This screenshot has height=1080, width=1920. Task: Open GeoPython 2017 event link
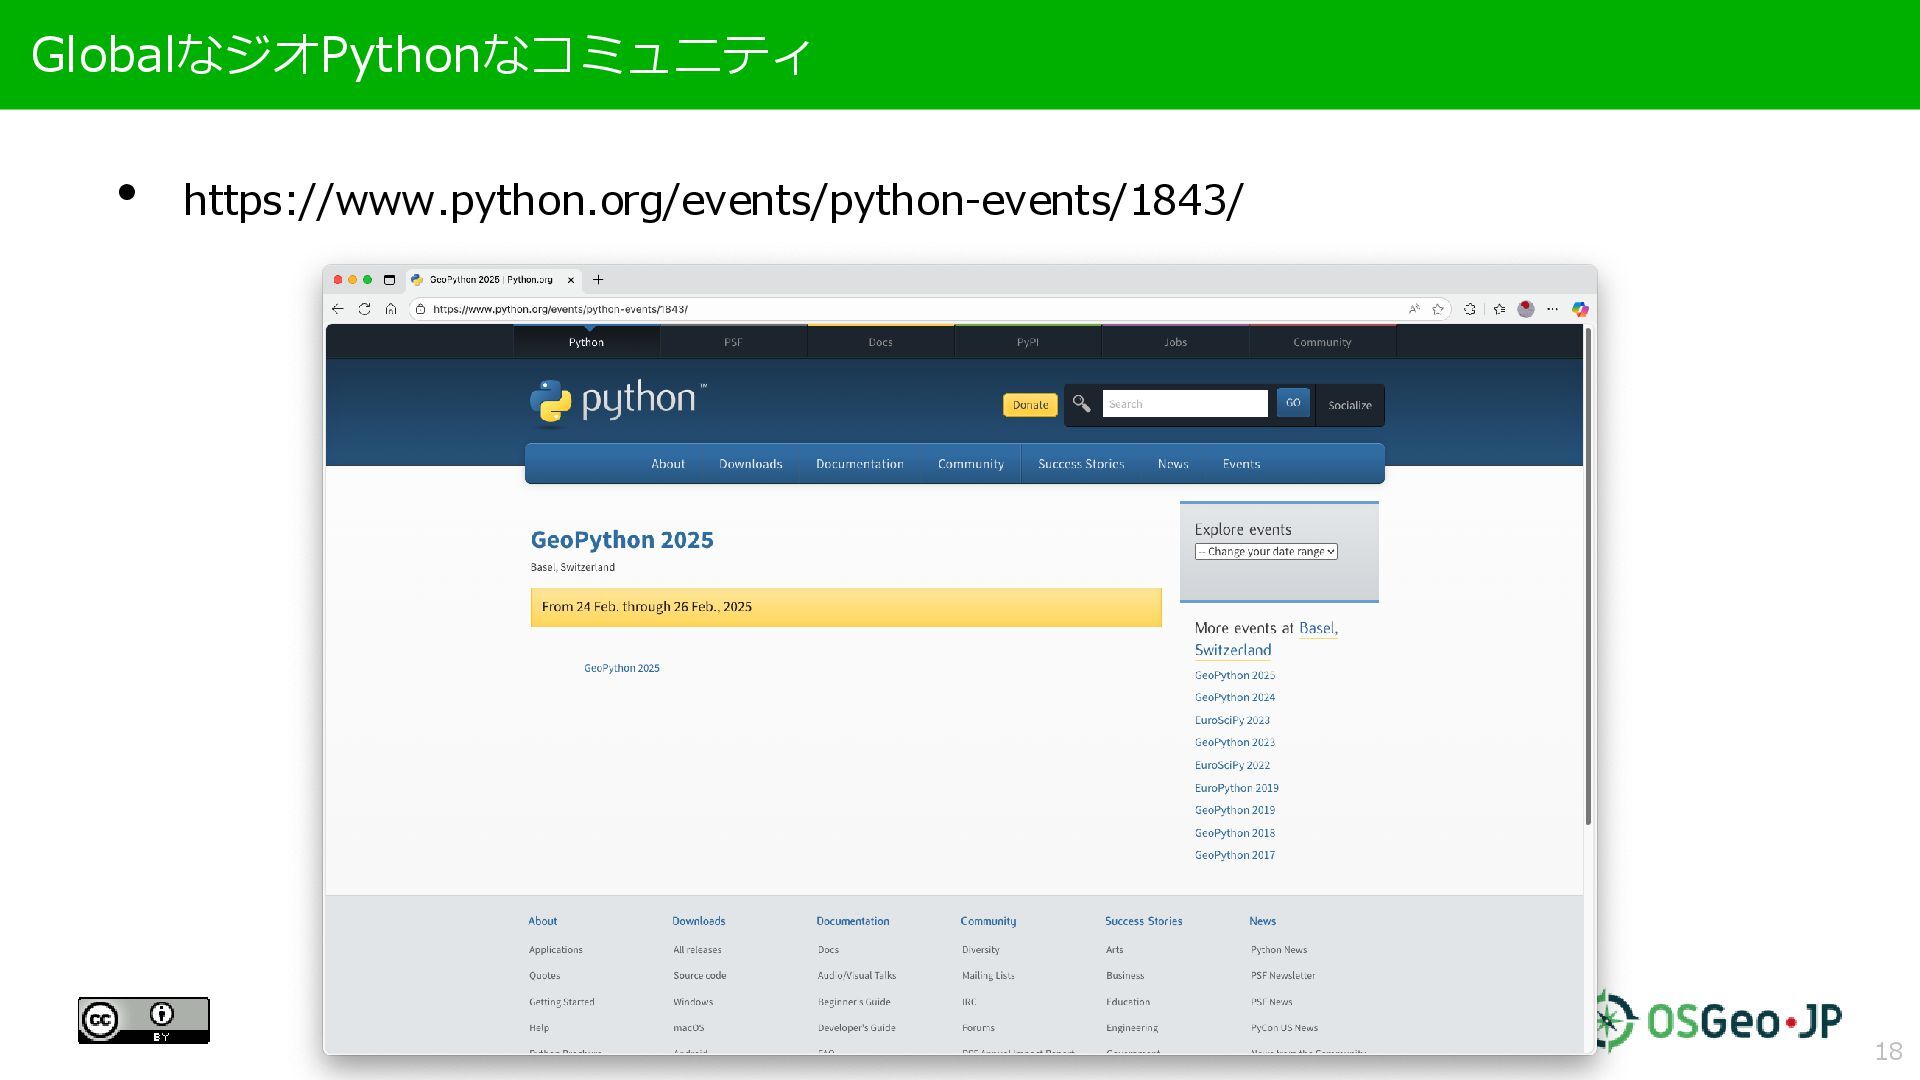(1235, 856)
